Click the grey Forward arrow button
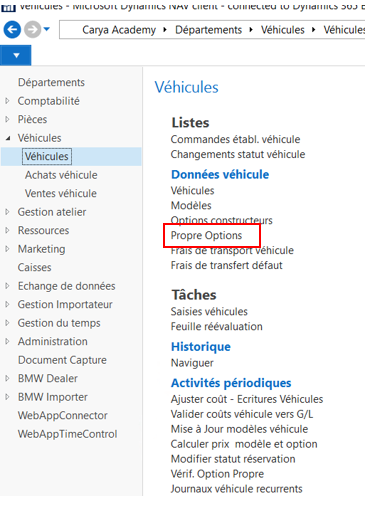The image size is (377, 514). [32, 30]
